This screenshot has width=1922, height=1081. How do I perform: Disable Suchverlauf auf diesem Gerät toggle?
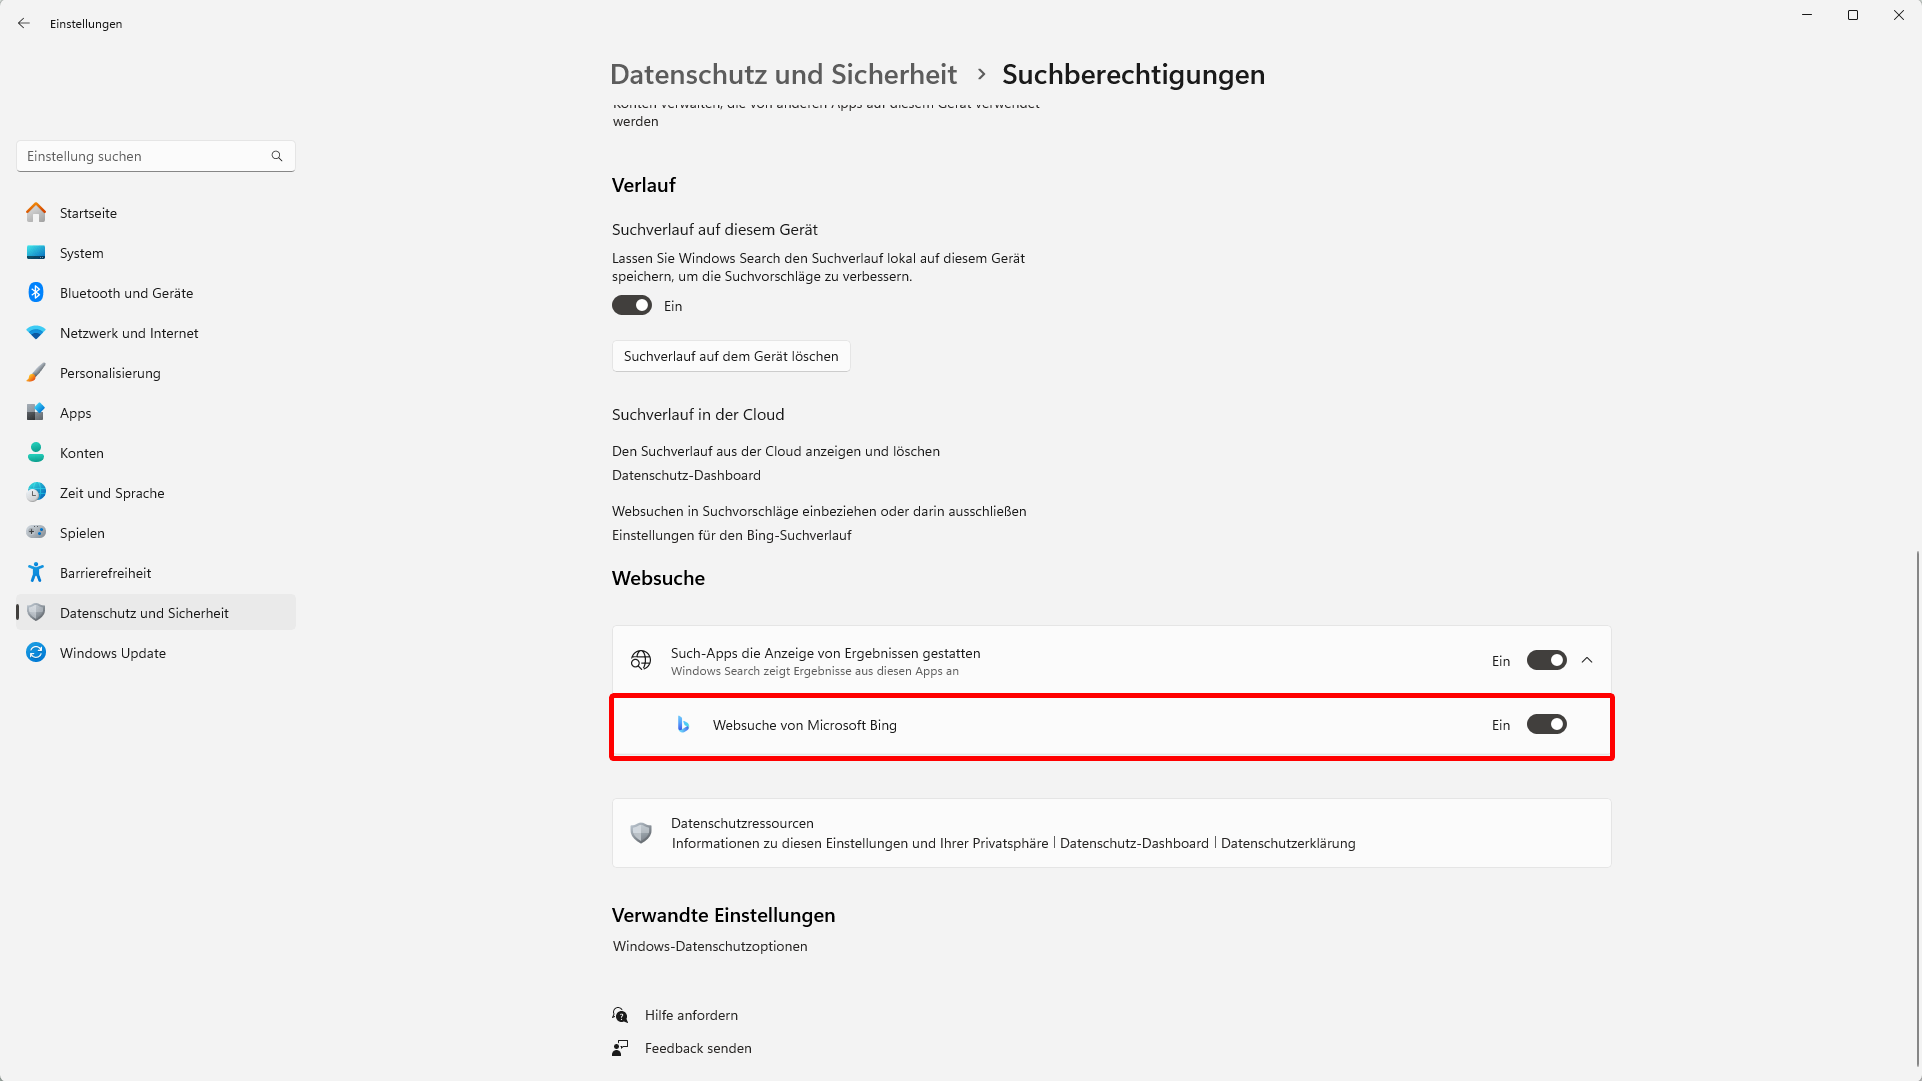tap(632, 306)
